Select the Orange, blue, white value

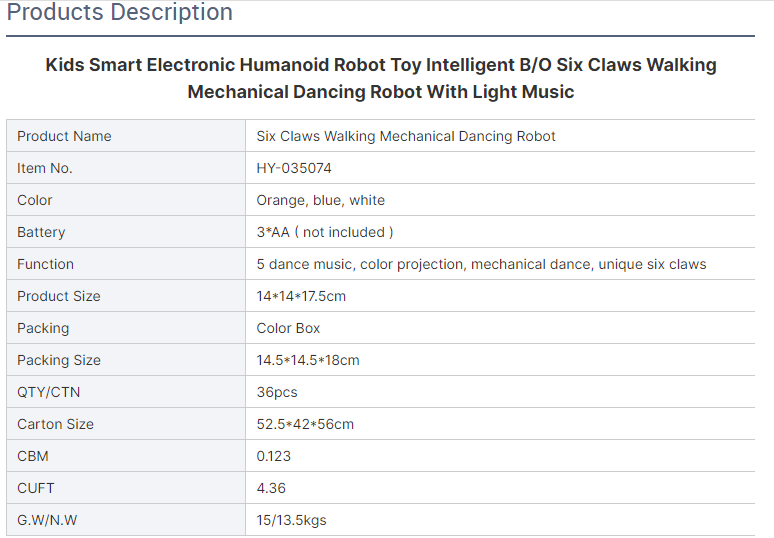pyautogui.click(x=320, y=200)
